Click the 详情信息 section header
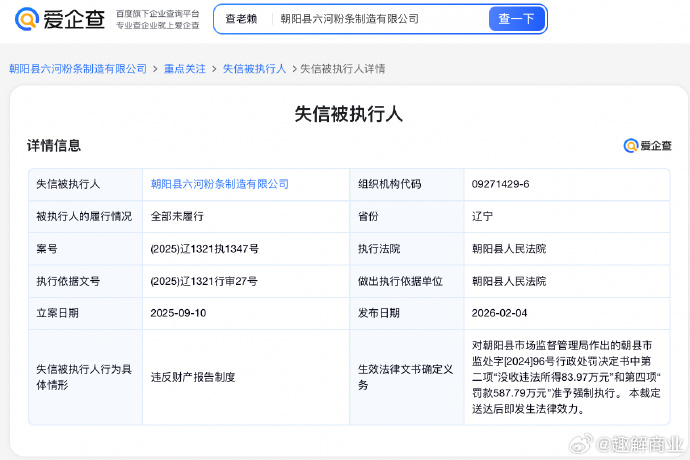The width and height of the screenshot is (690, 460). [54, 146]
